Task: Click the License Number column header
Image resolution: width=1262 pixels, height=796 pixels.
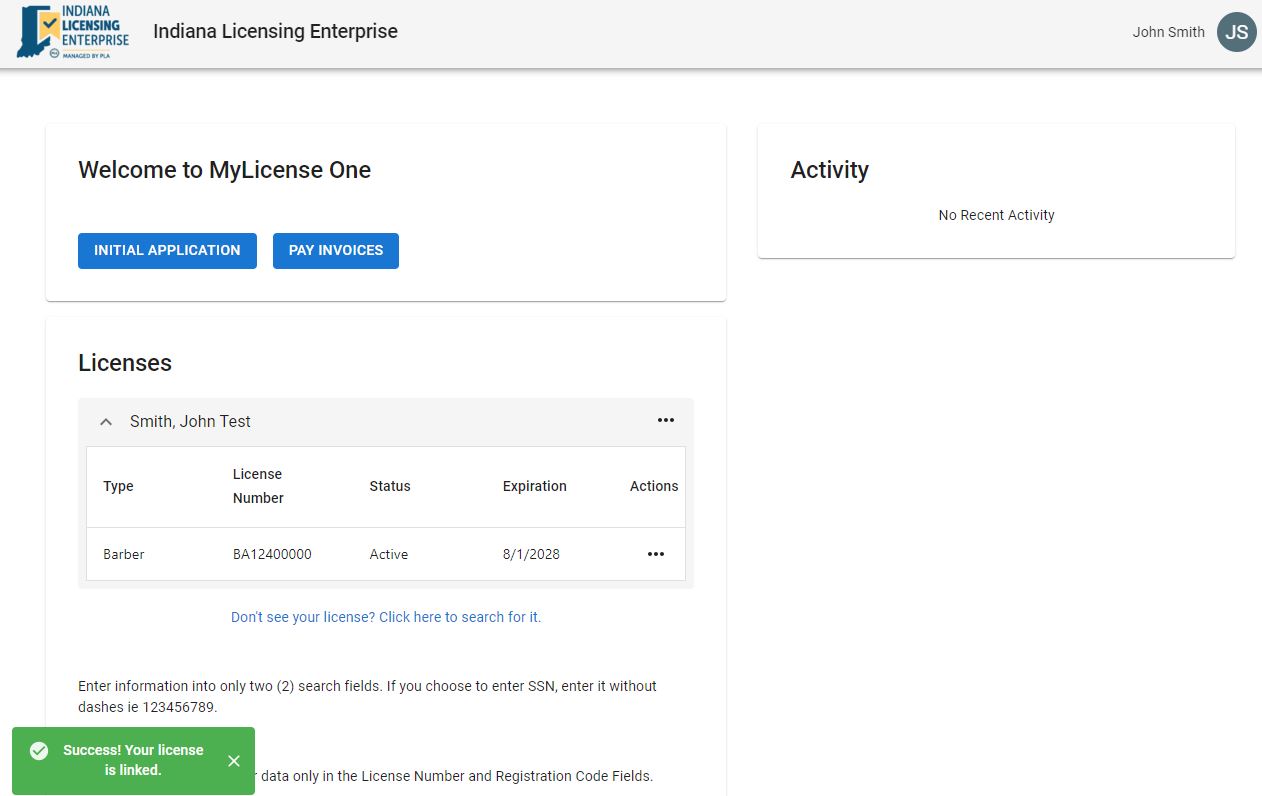Action: 258,486
